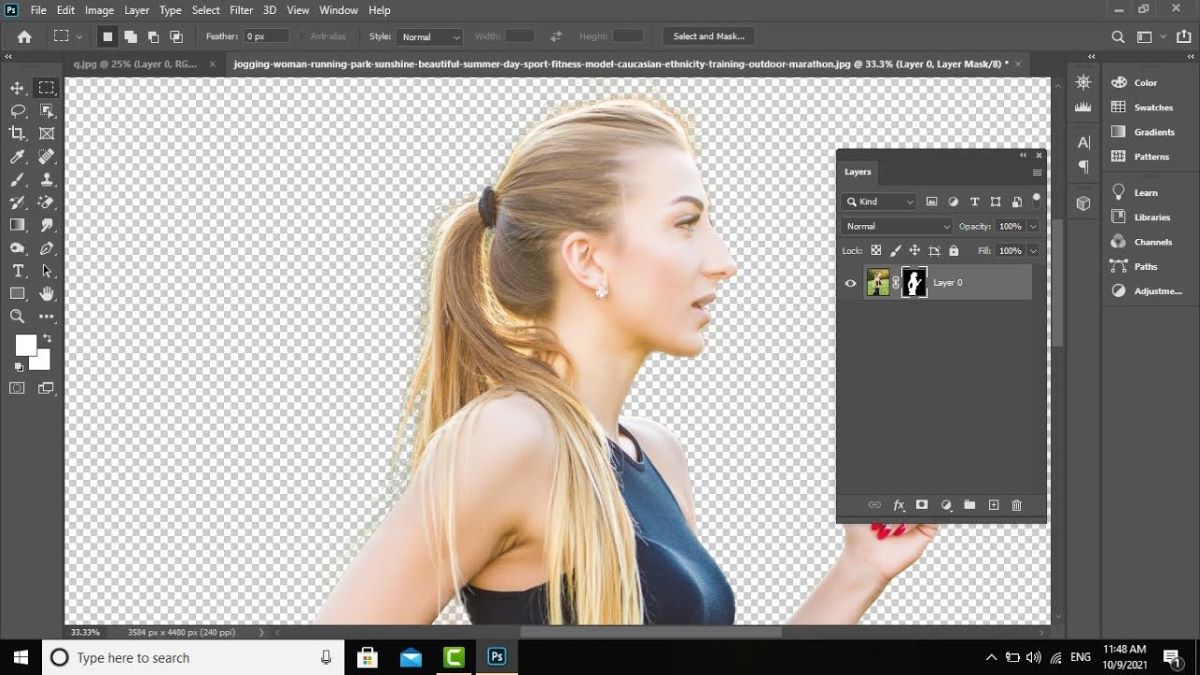Select the Spot Healing Brush tool

pyautogui.click(x=46, y=157)
